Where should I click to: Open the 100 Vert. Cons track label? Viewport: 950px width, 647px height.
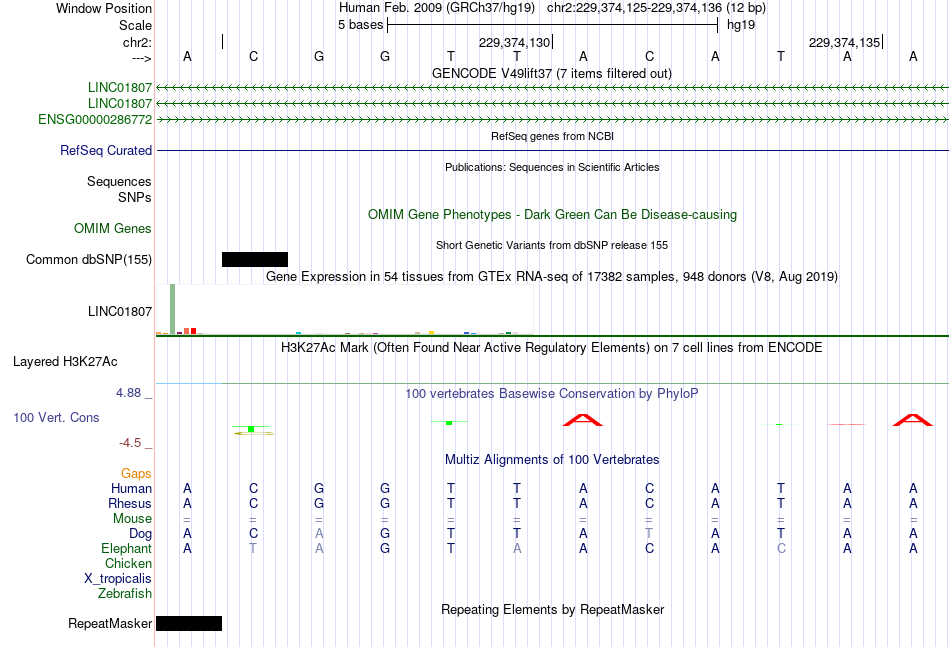tap(56, 417)
